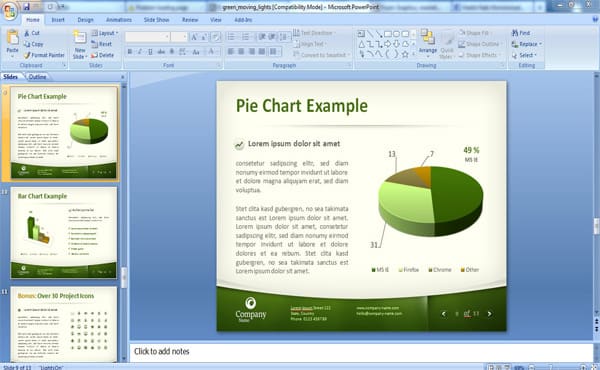The width and height of the screenshot is (600, 370).
Task: Increase font size with the Grow Font icon
Action: pyautogui.click(x=194, y=37)
